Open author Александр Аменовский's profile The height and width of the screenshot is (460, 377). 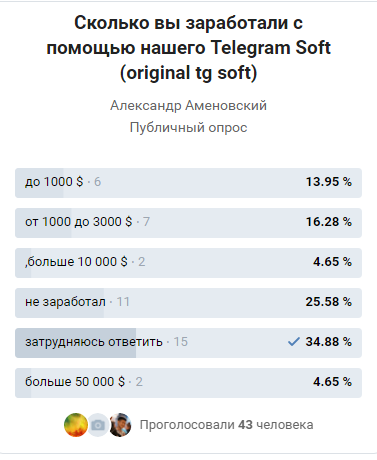click(x=188, y=106)
